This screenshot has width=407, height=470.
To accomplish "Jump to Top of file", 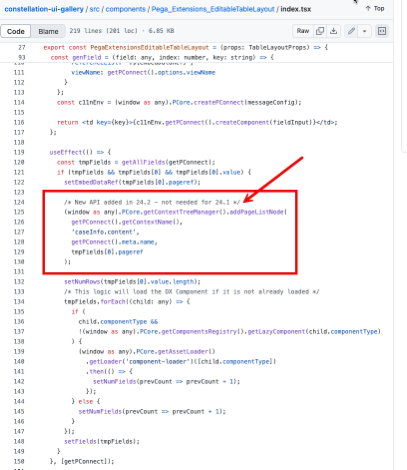I will point(375,8).
